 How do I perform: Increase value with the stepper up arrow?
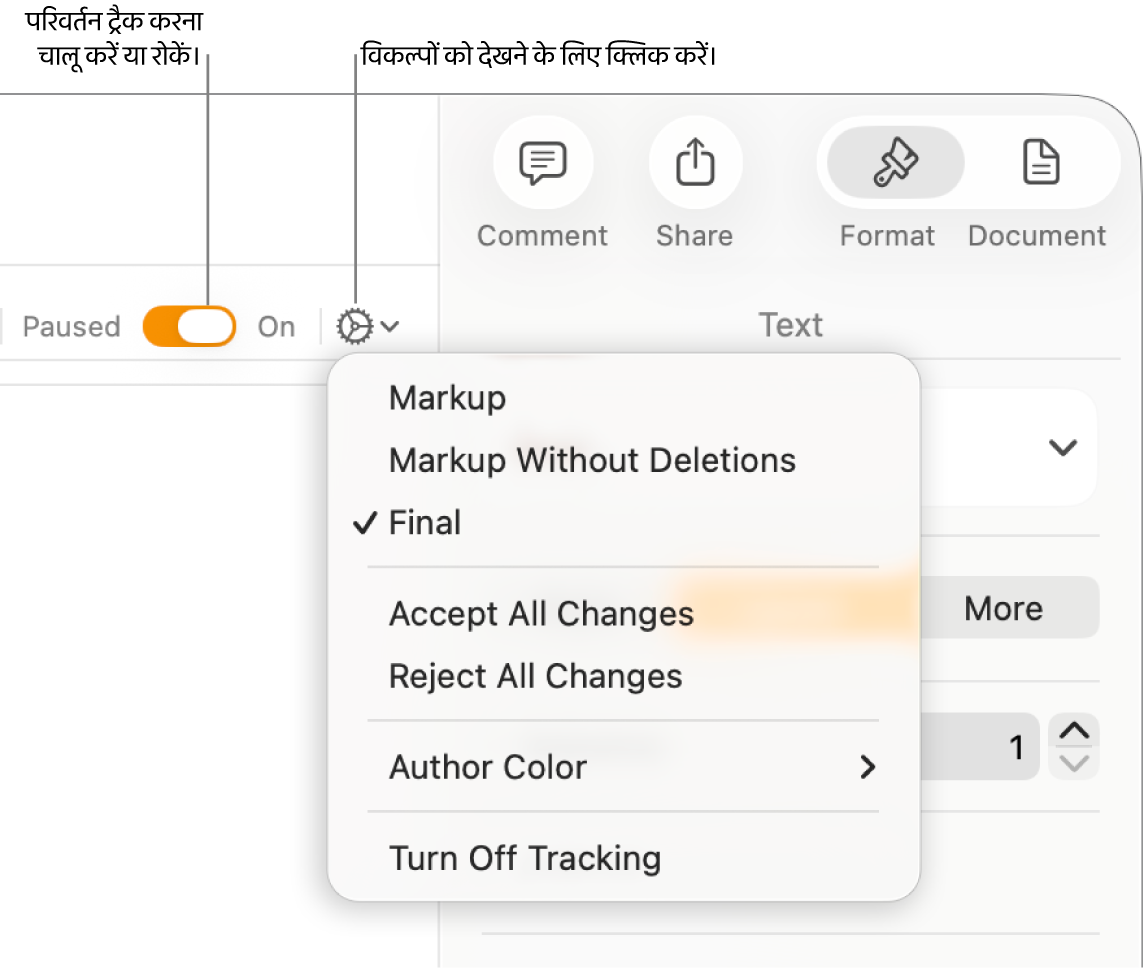pyautogui.click(x=1074, y=732)
